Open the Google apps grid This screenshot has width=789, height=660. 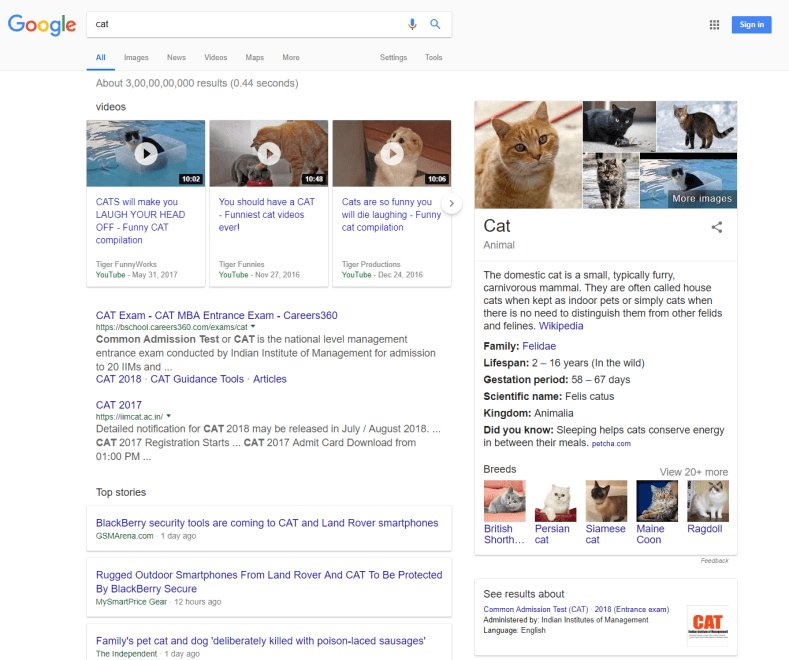(714, 25)
